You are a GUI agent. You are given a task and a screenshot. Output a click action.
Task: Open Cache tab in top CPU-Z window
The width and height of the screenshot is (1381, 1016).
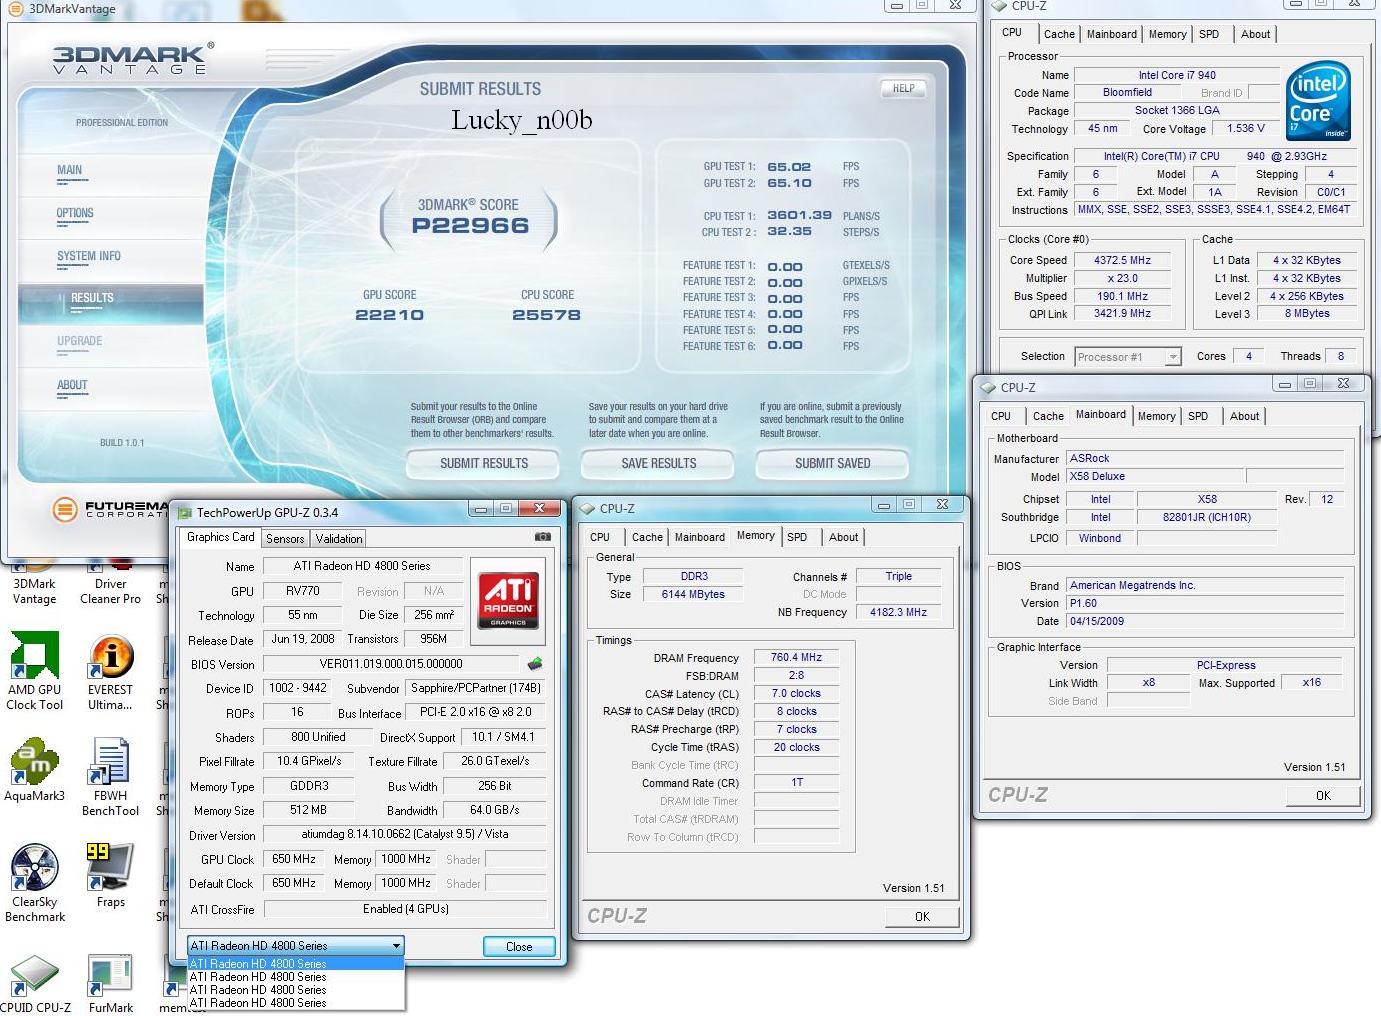pos(1059,34)
